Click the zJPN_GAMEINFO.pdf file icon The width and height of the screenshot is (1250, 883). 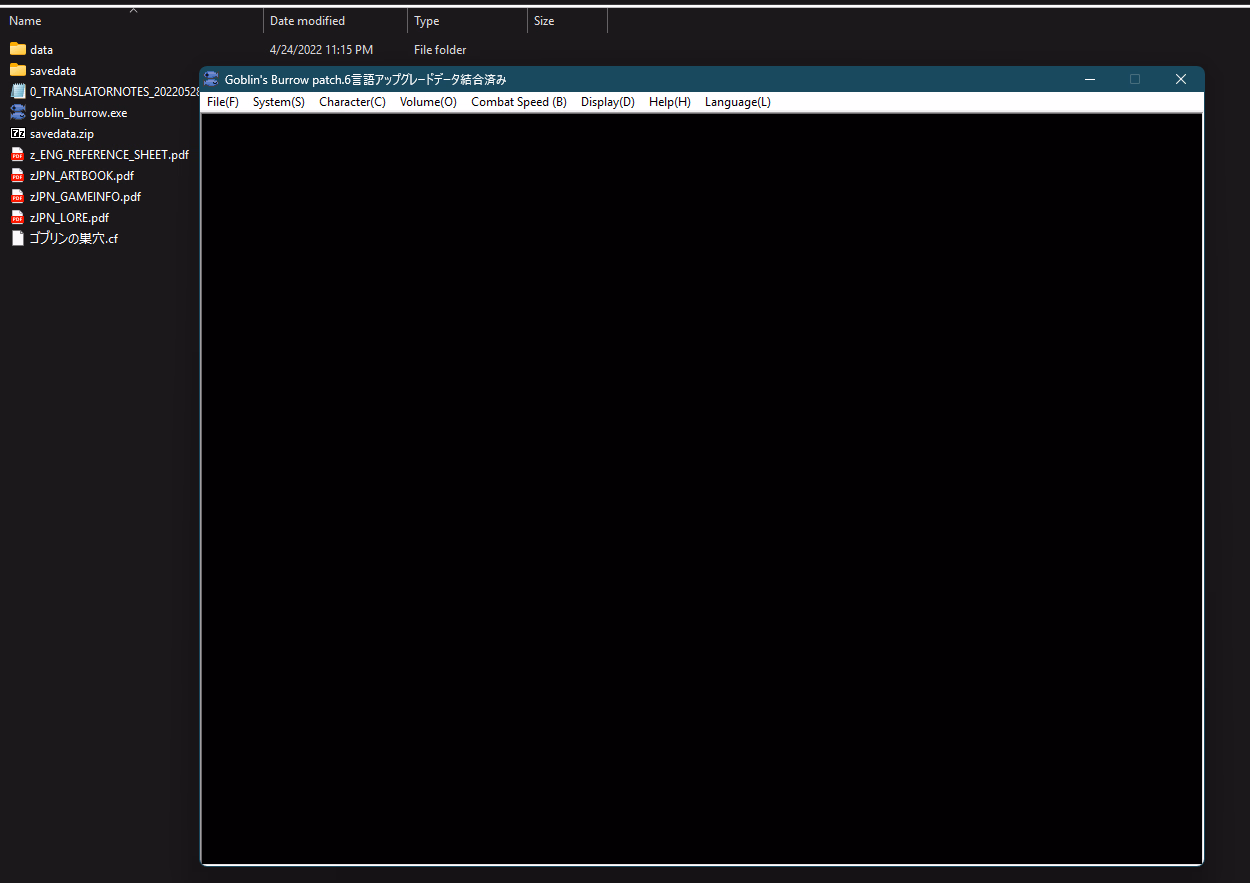(17, 197)
